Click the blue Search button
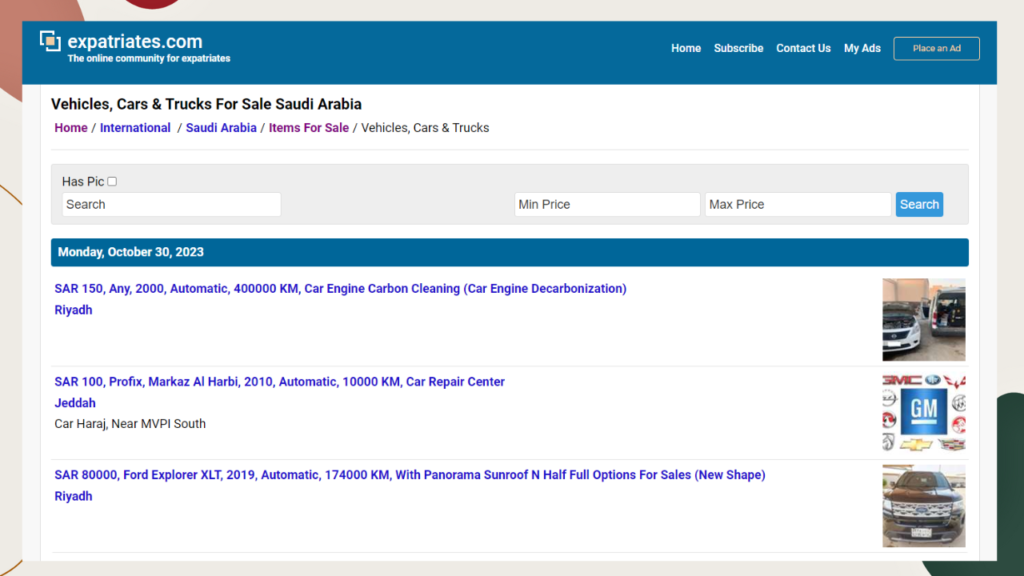 point(919,204)
